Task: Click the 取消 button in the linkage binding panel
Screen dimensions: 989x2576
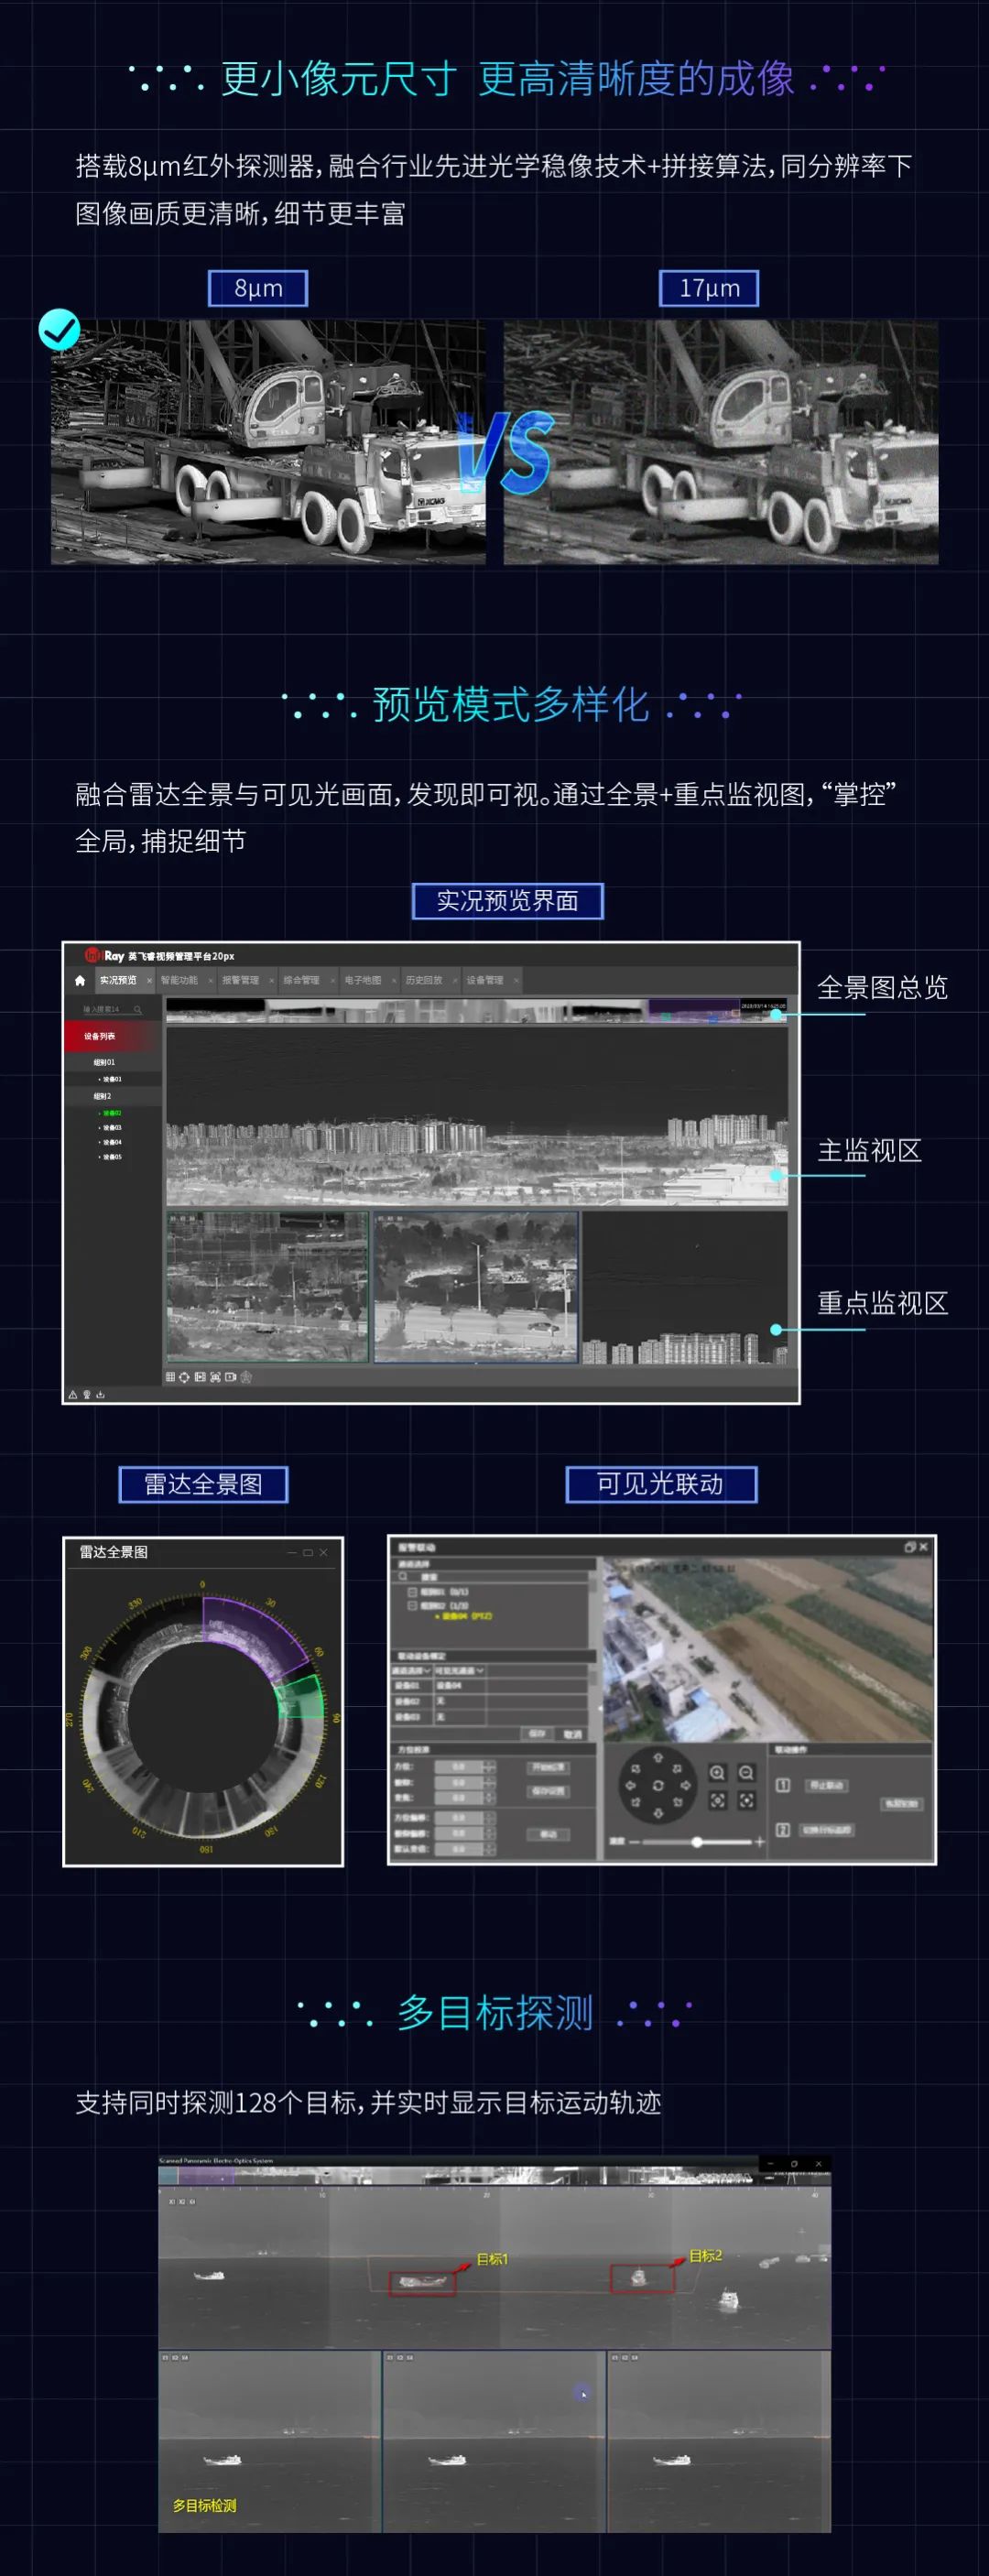Action: tap(572, 1735)
